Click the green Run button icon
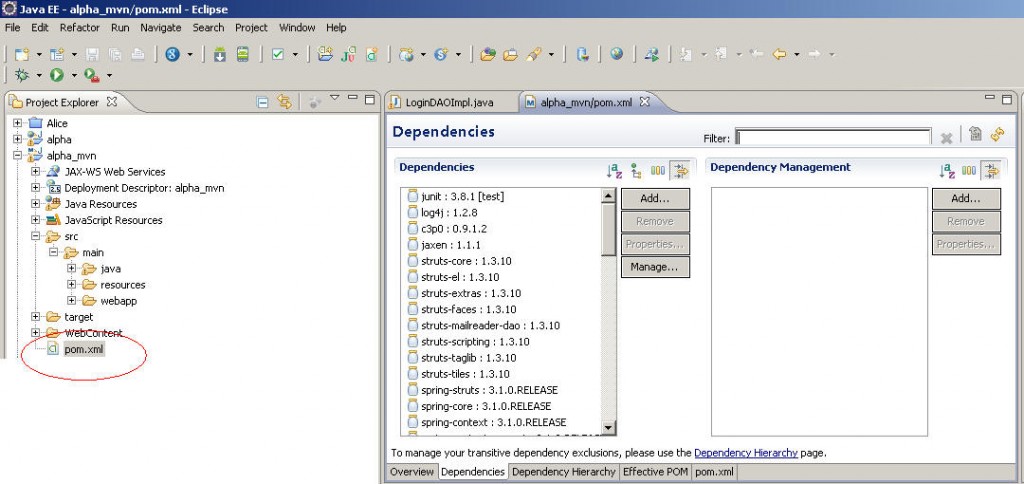This screenshot has height=484, width=1024. pyautogui.click(x=57, y=75)
